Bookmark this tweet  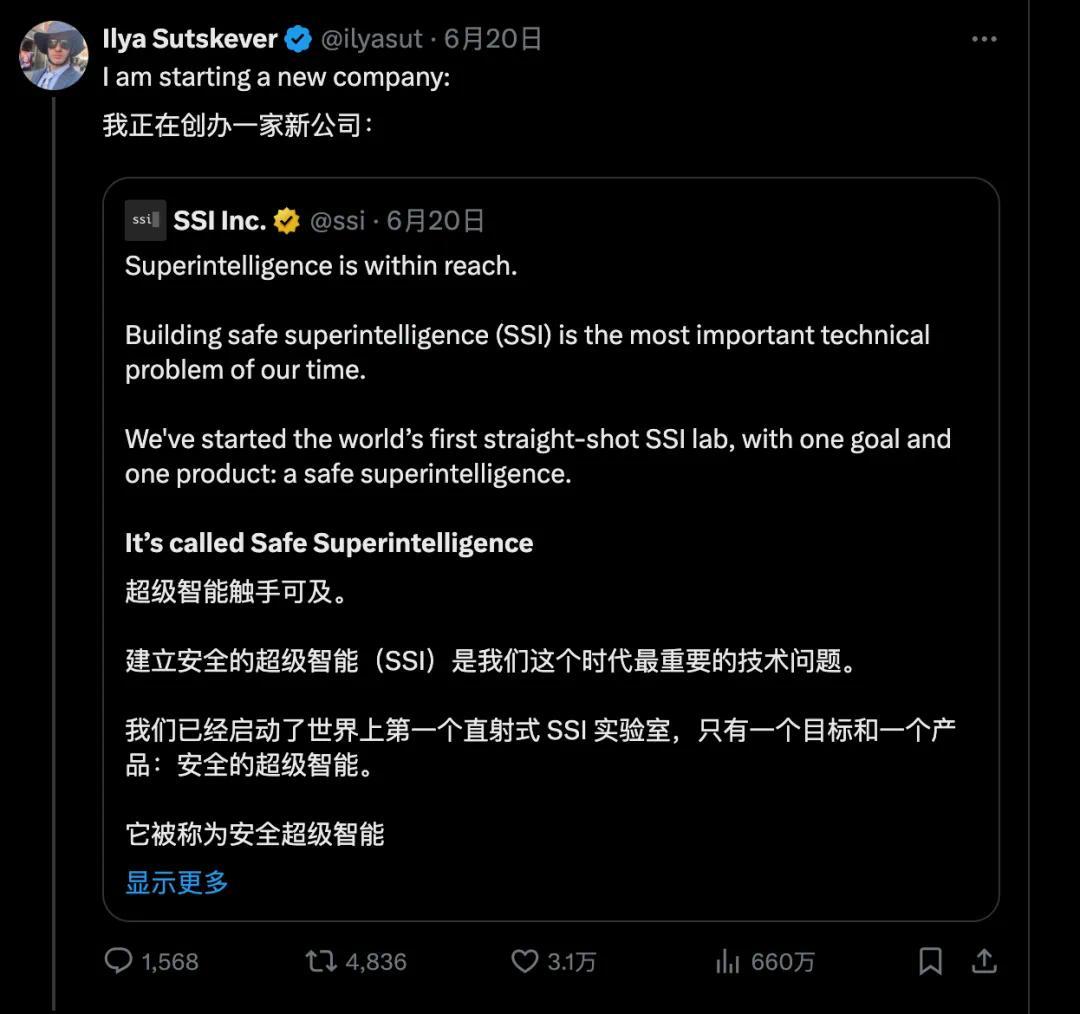coord(931,961)
